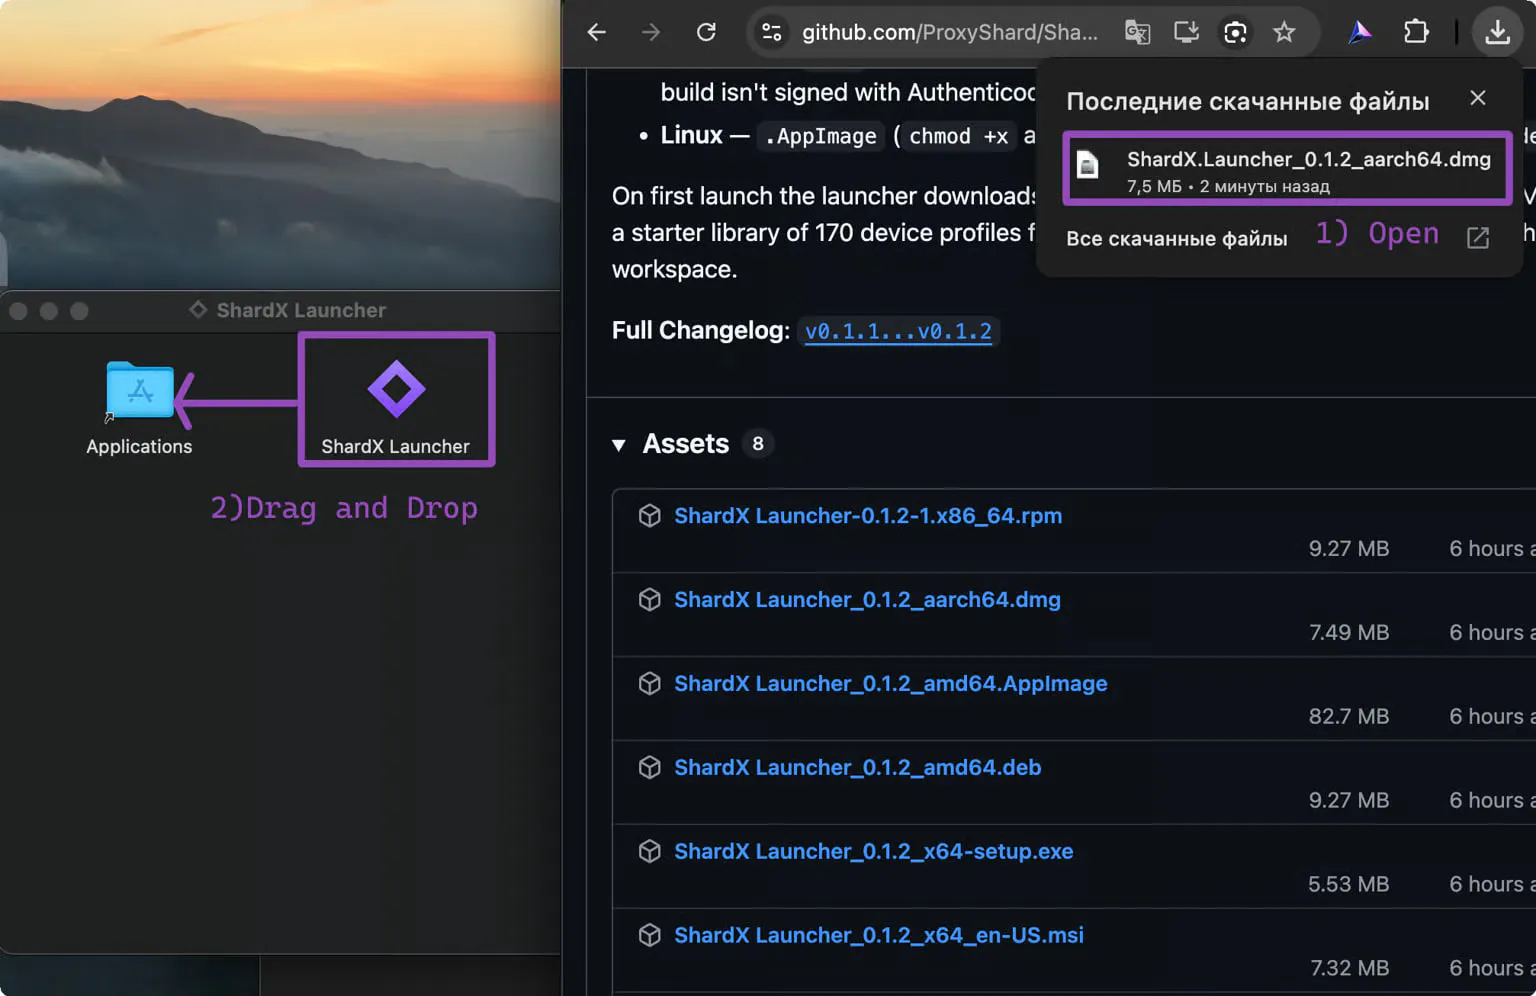Image resolution: width=1536 pixels, height=996 pixels.
Task: Download ShardX Launcher_0.1.2_amd64.deb
Action: pyautogui.click(x=858, y=768)
